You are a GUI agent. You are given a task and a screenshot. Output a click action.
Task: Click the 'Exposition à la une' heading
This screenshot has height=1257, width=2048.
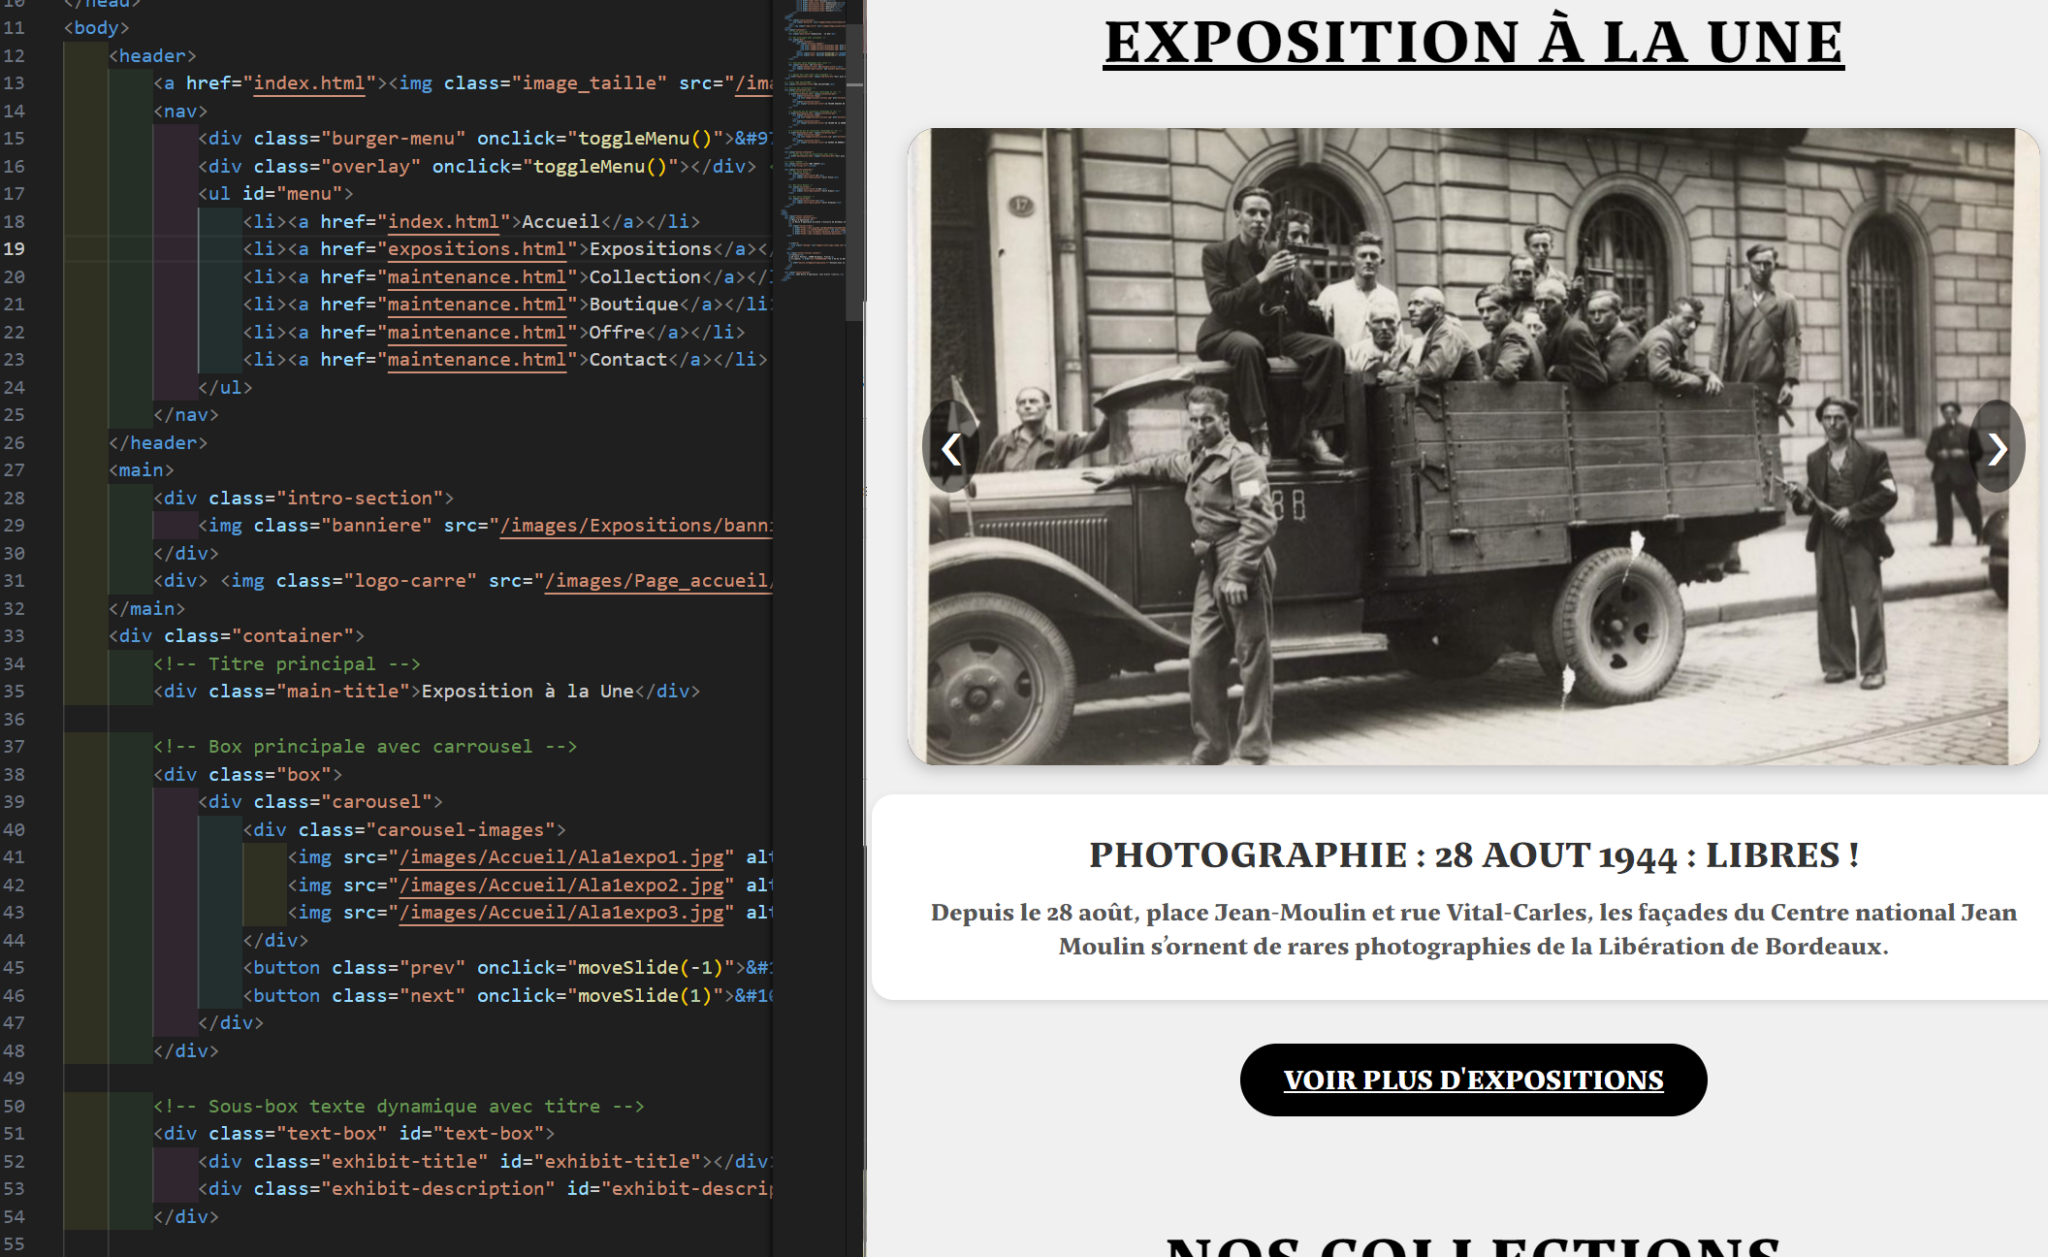click(1473, 42)
